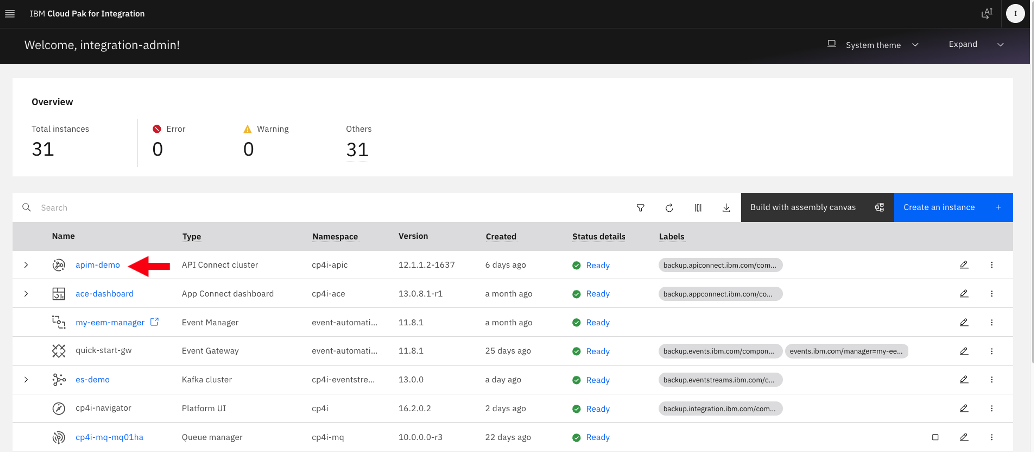
Task: Click the App Connect icon for ace-dashboard
Action: tap(59, 294)
